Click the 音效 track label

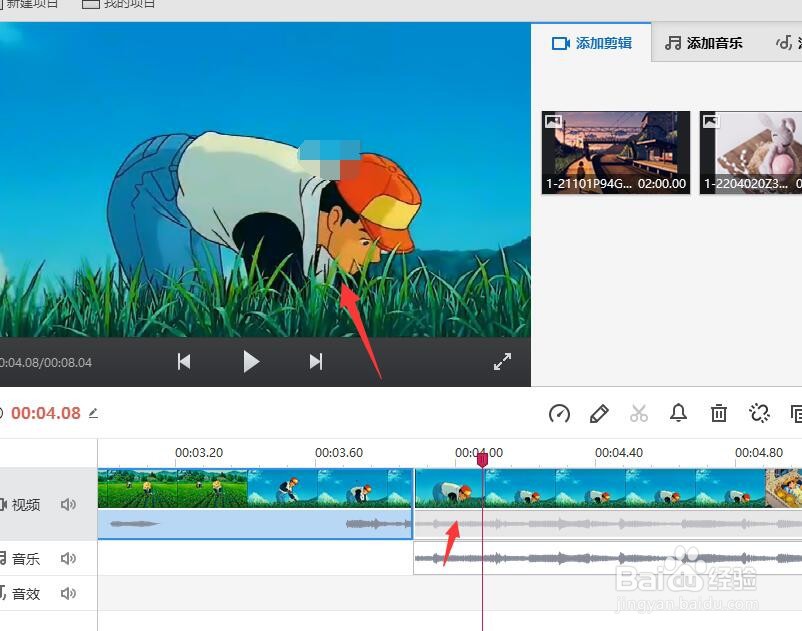click(26, 593)
